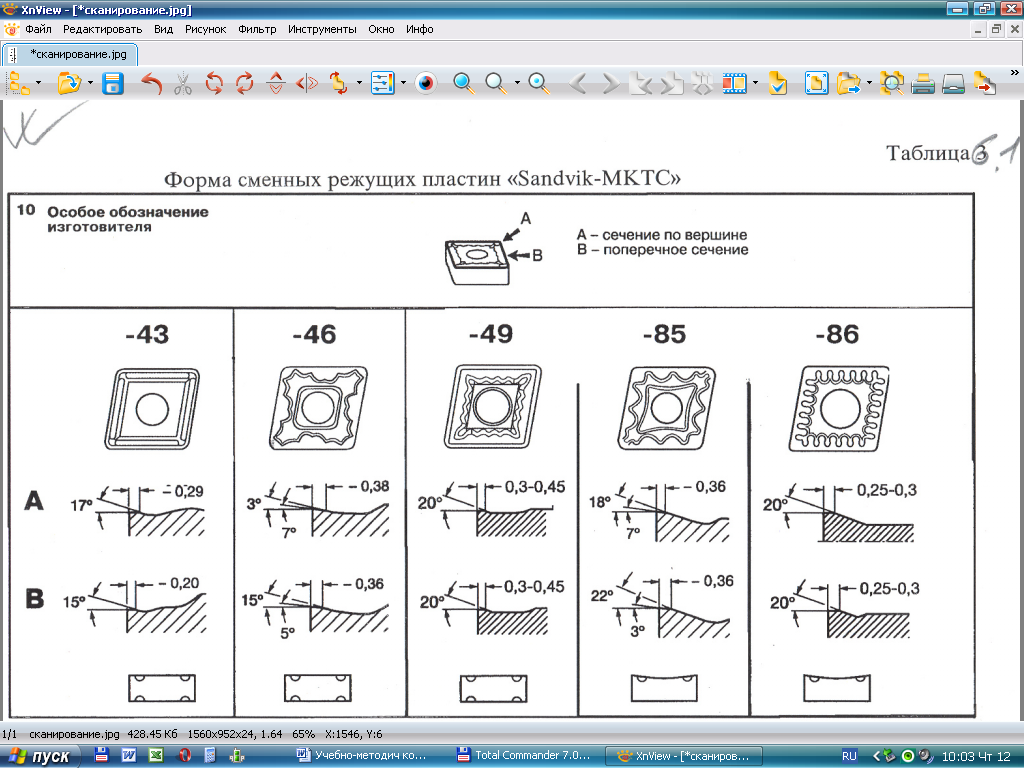Click the next page icon
1024x768 pixels.
click(671, 84)
